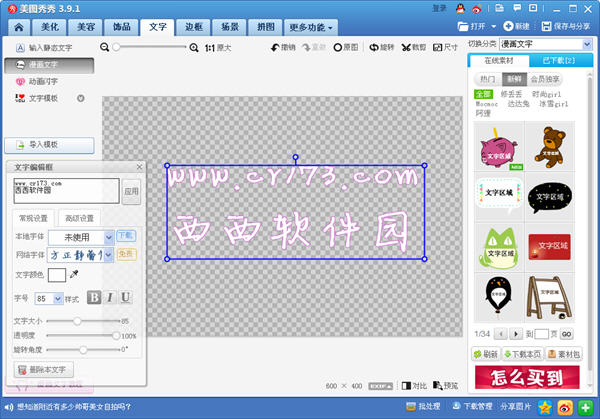Pick the eyedropper next to text color
The width and height of the screenshot is (600, 419).
[74, 274]
